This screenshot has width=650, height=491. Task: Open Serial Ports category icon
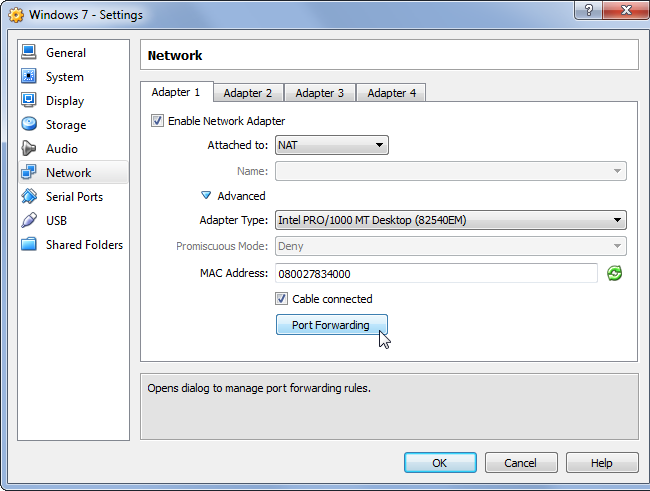tap(29, 197)
